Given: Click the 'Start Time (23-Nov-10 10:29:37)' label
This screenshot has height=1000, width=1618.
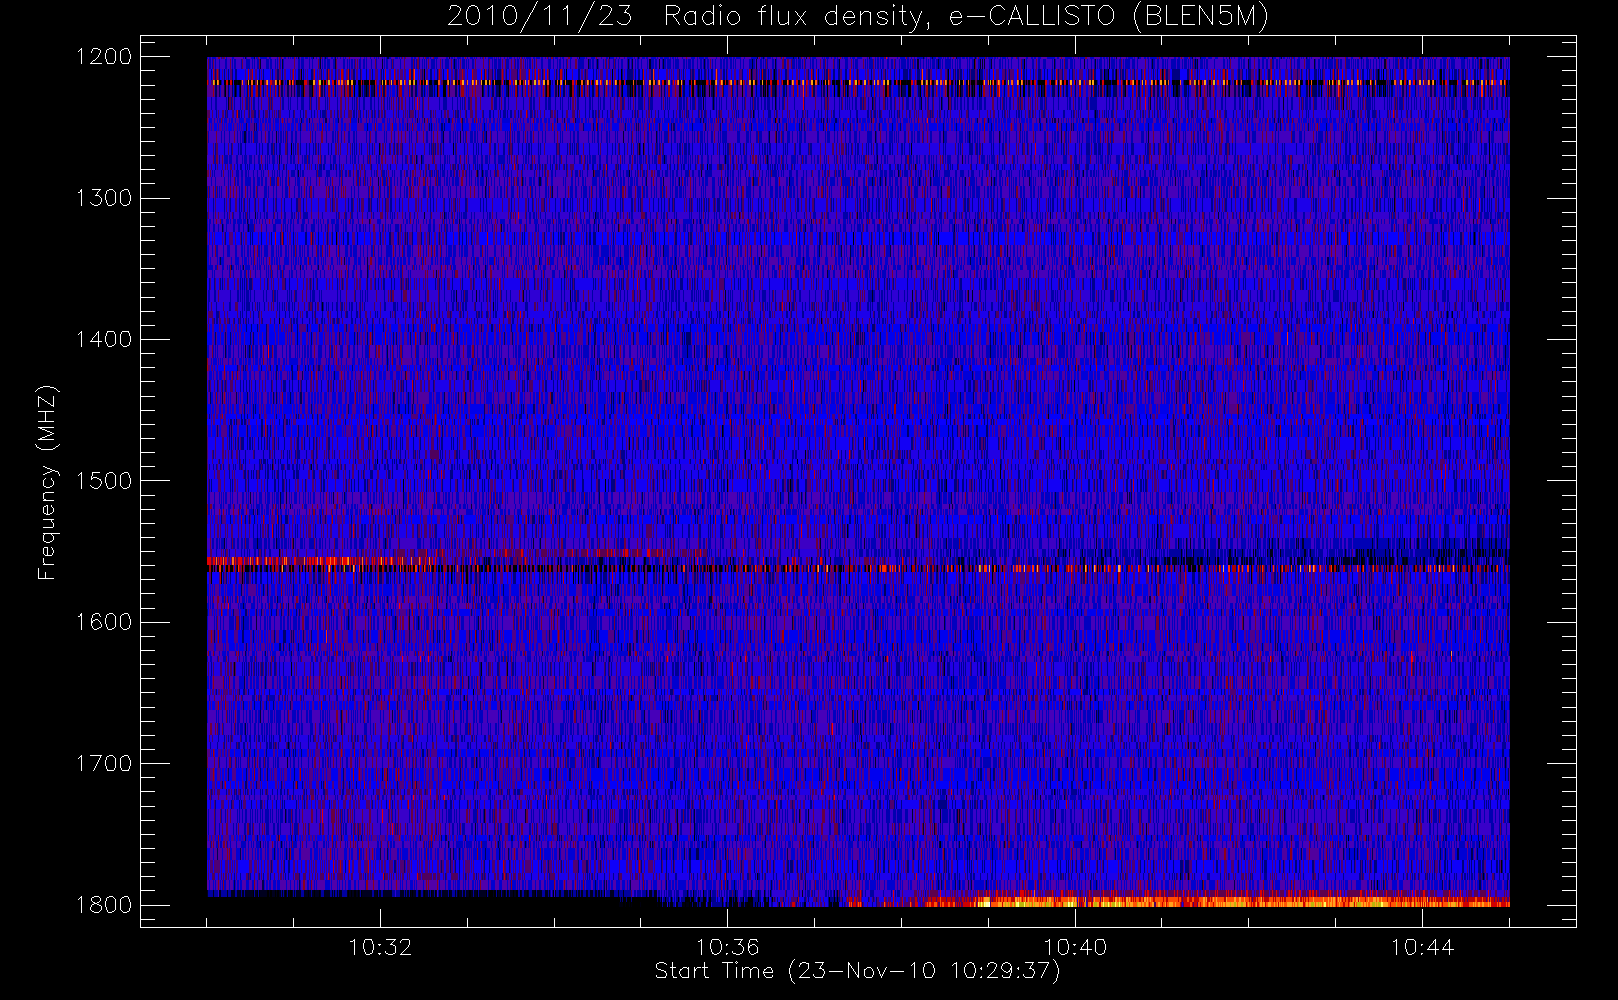Looking at the screenshot, I should click(x=857, y=971).
